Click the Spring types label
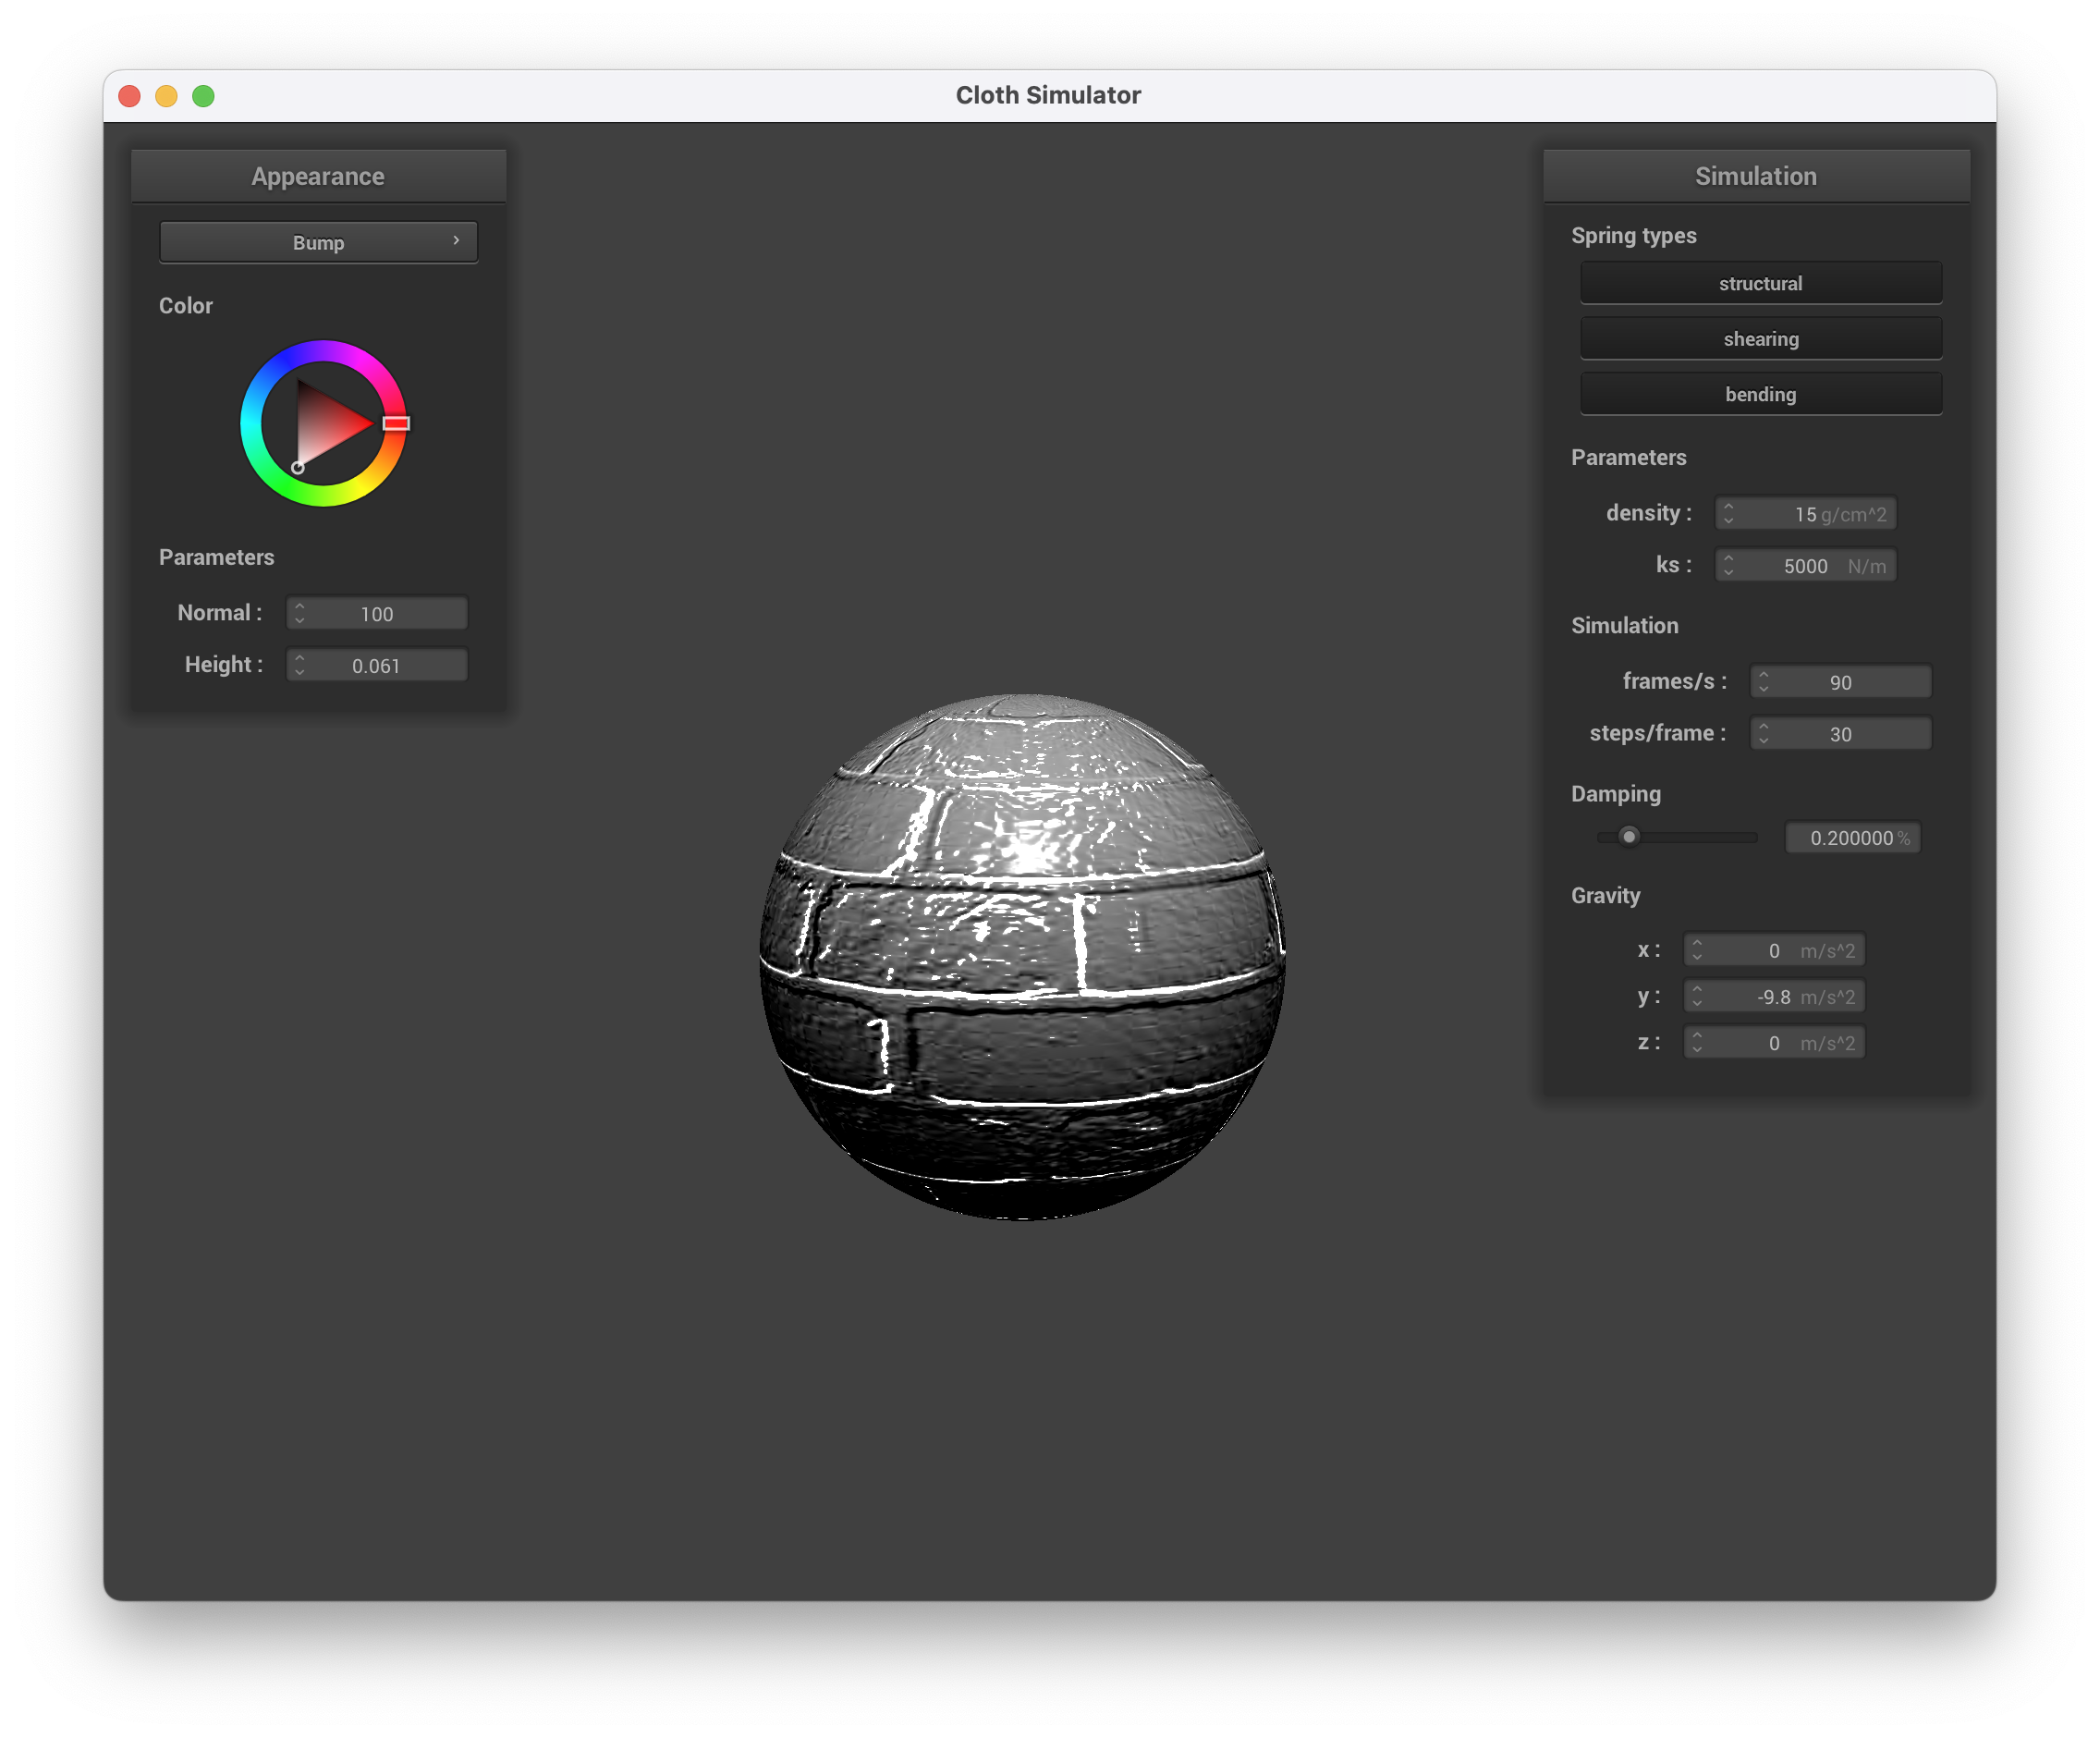The image size is (2100, 1738). 1633,236
